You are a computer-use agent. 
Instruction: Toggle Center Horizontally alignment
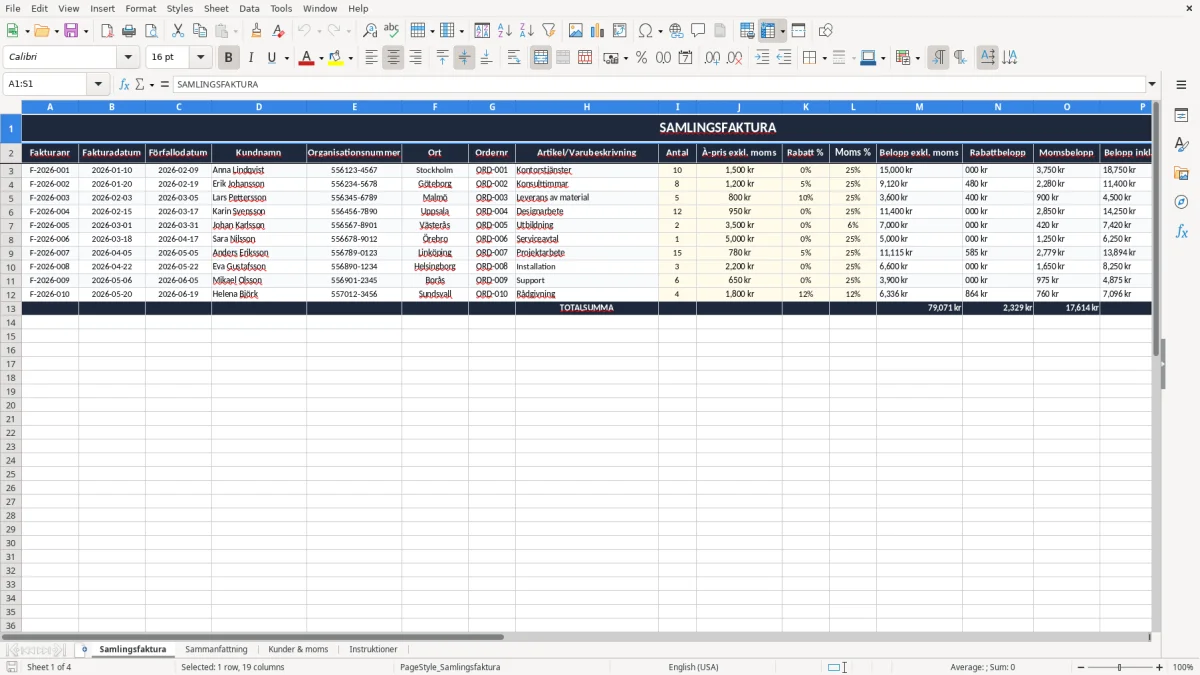[x=393, y=58]
